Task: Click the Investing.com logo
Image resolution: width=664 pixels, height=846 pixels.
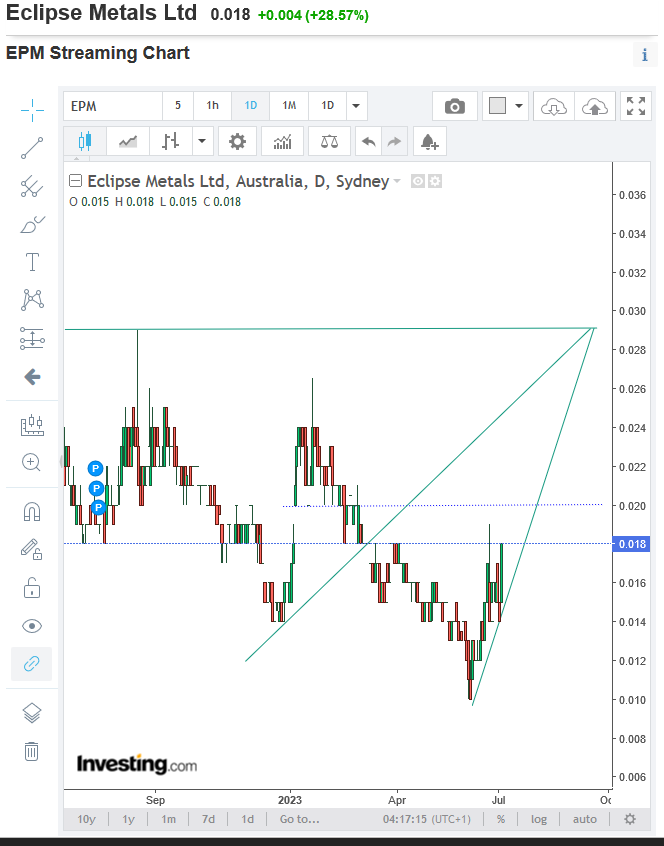Action: coord(136,764)
